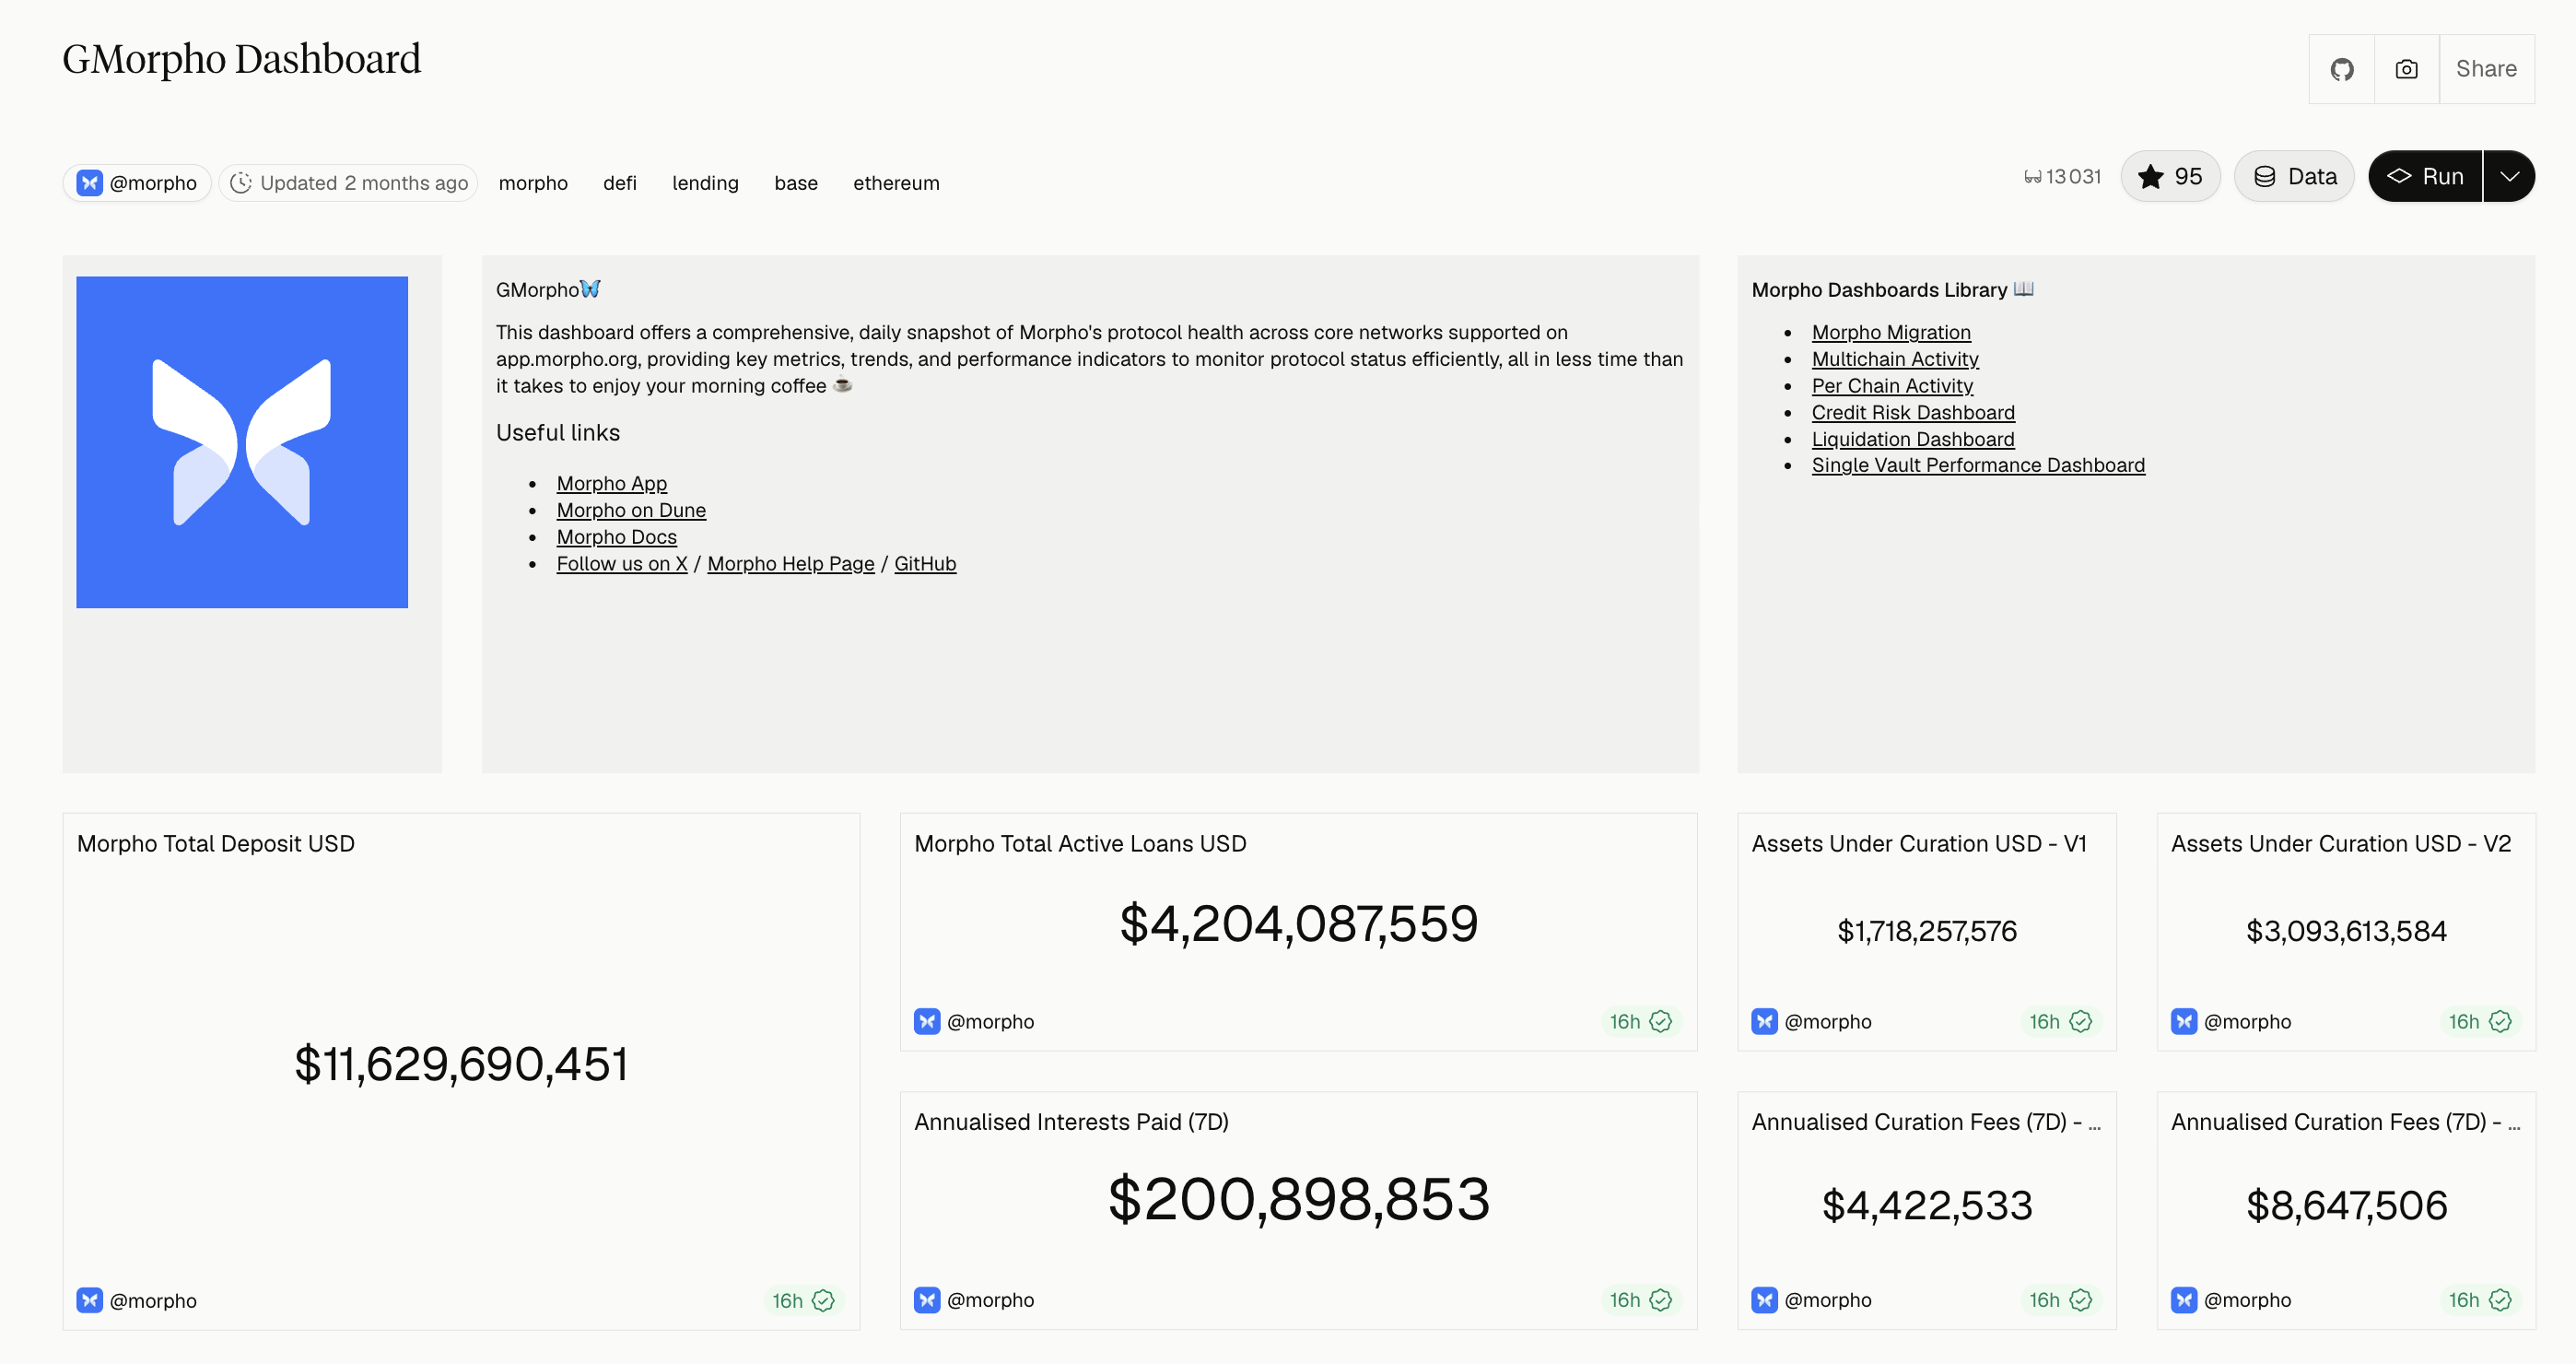Click @morpho icon in Curation V1 card

tap(1765, 1021)
